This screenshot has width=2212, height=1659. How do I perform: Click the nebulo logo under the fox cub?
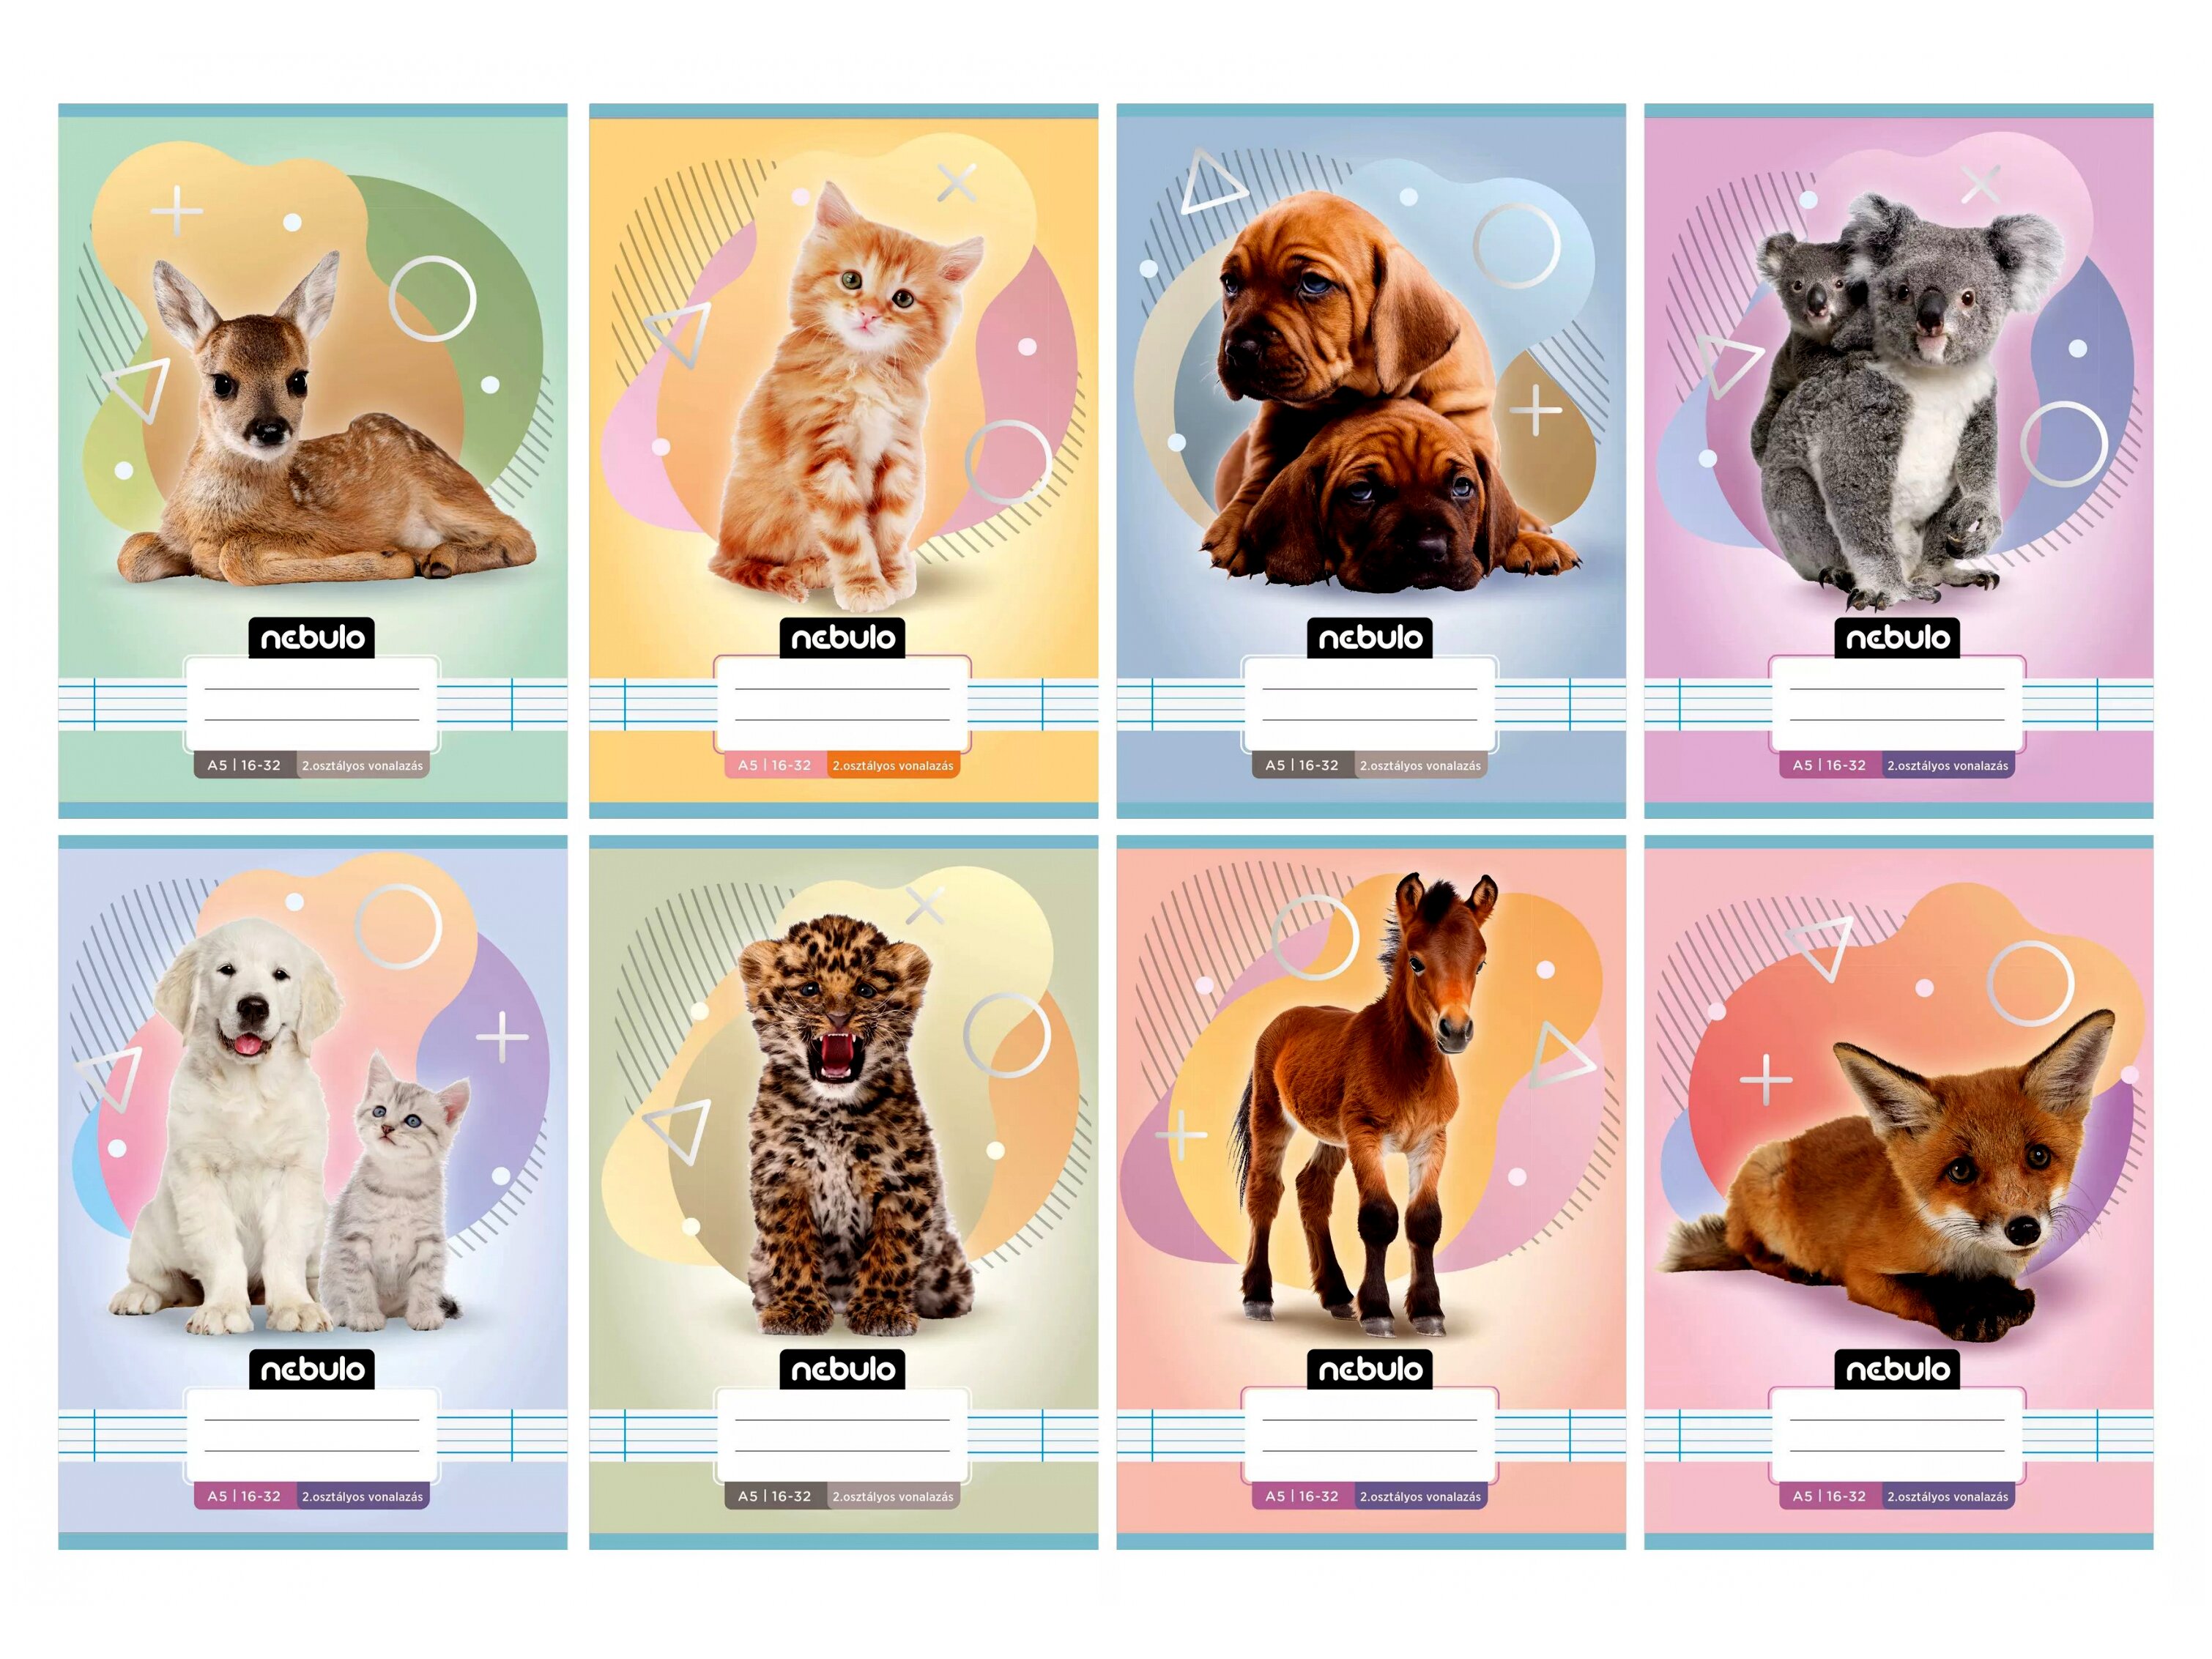pos(1897,1368)
